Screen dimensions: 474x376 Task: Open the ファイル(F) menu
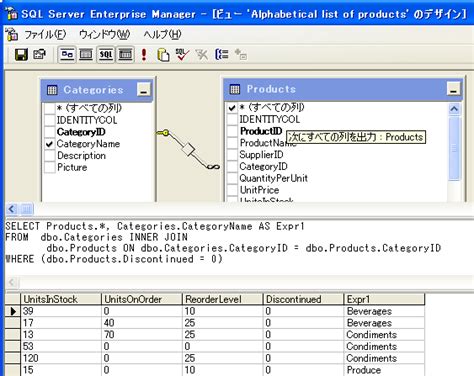click(x=45, y=35)
